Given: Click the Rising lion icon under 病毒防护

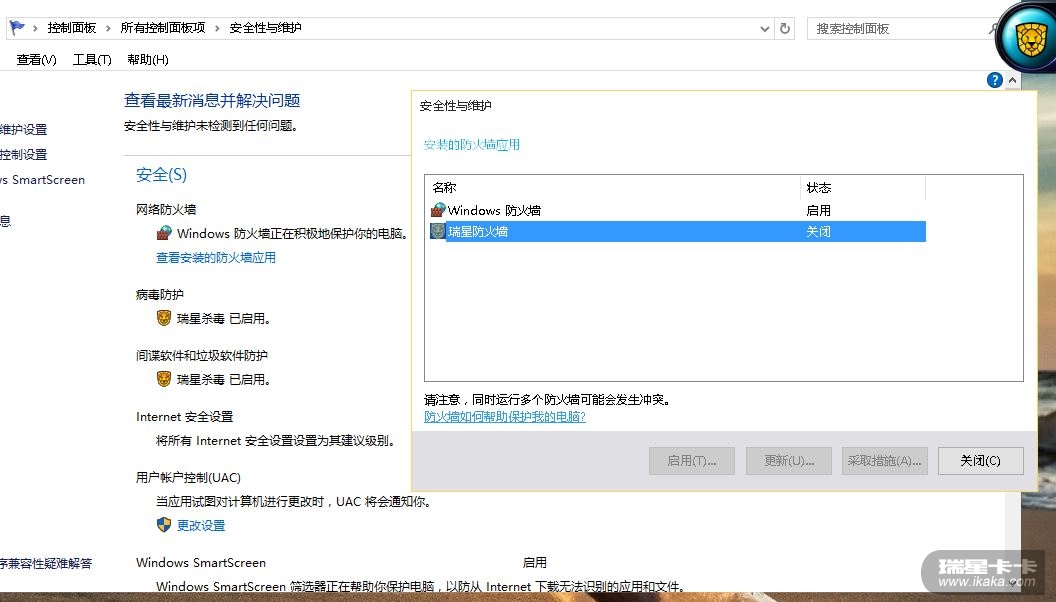Looking at the screenshot, I should tap(164, 318).
